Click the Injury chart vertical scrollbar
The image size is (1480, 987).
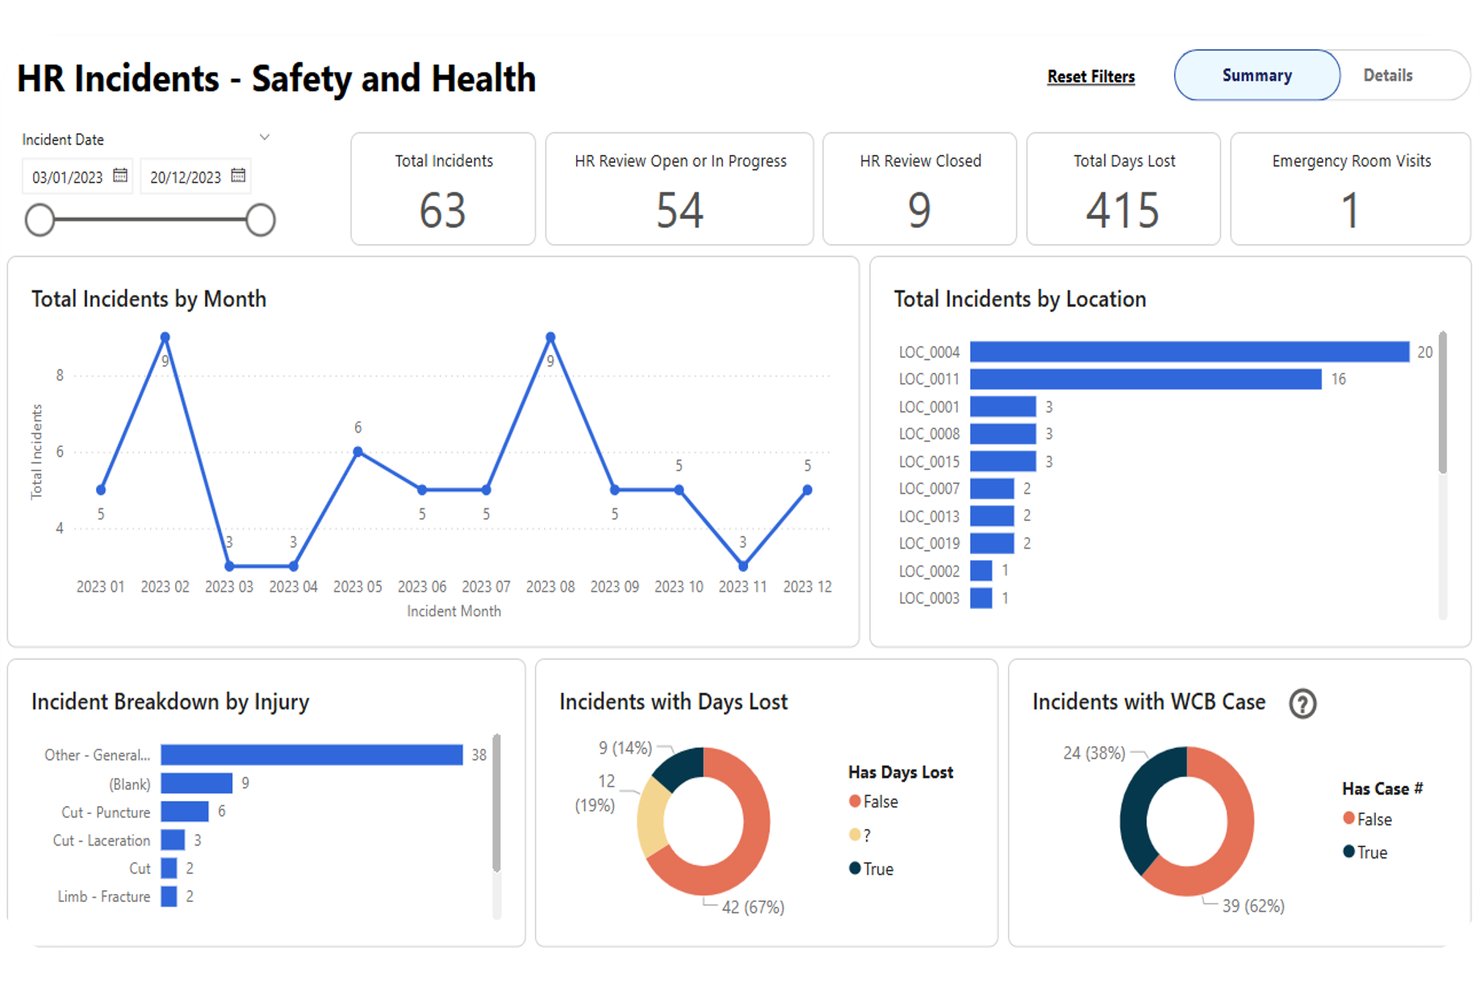point(496,803)
